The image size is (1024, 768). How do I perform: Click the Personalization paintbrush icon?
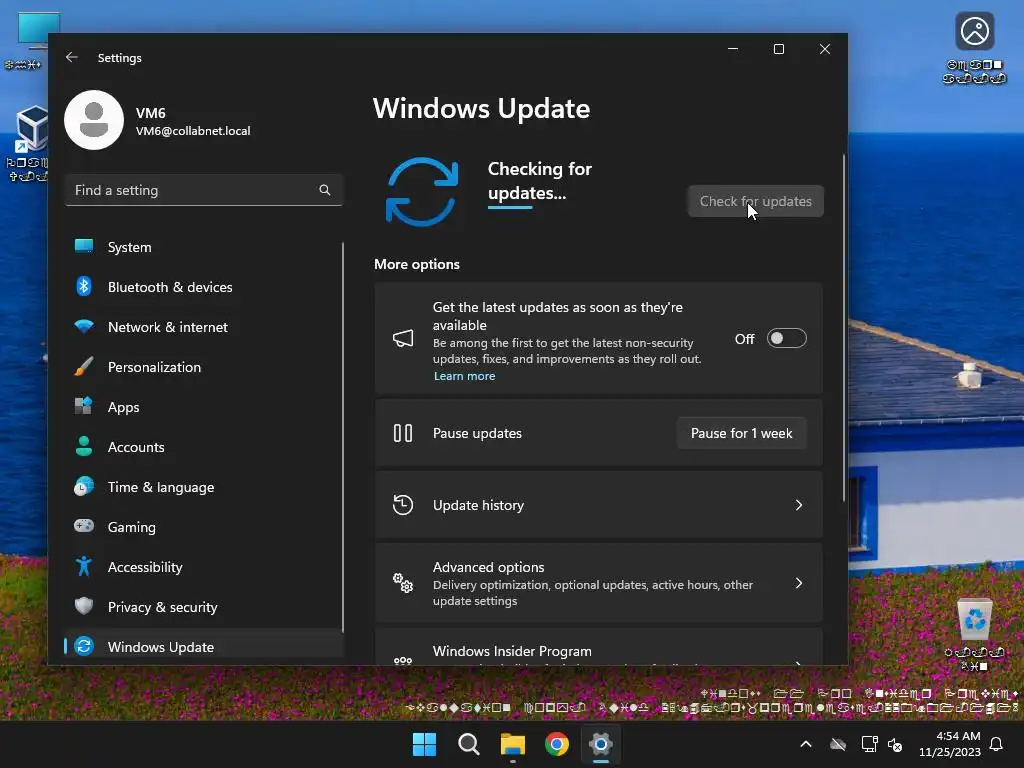pos(84,366)
